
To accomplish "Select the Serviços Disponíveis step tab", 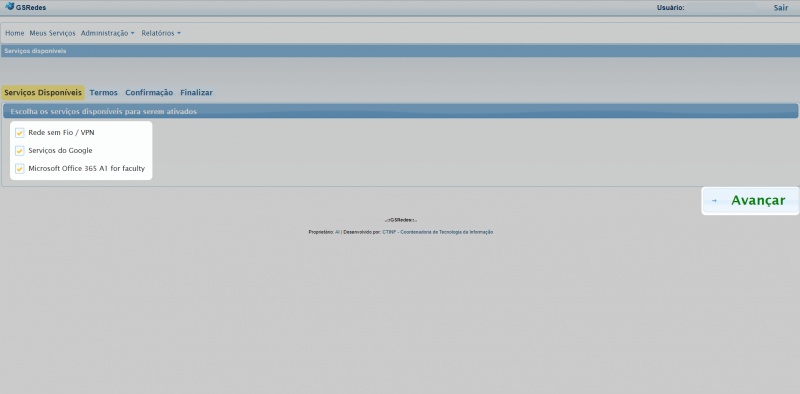I will pos(43,92).
